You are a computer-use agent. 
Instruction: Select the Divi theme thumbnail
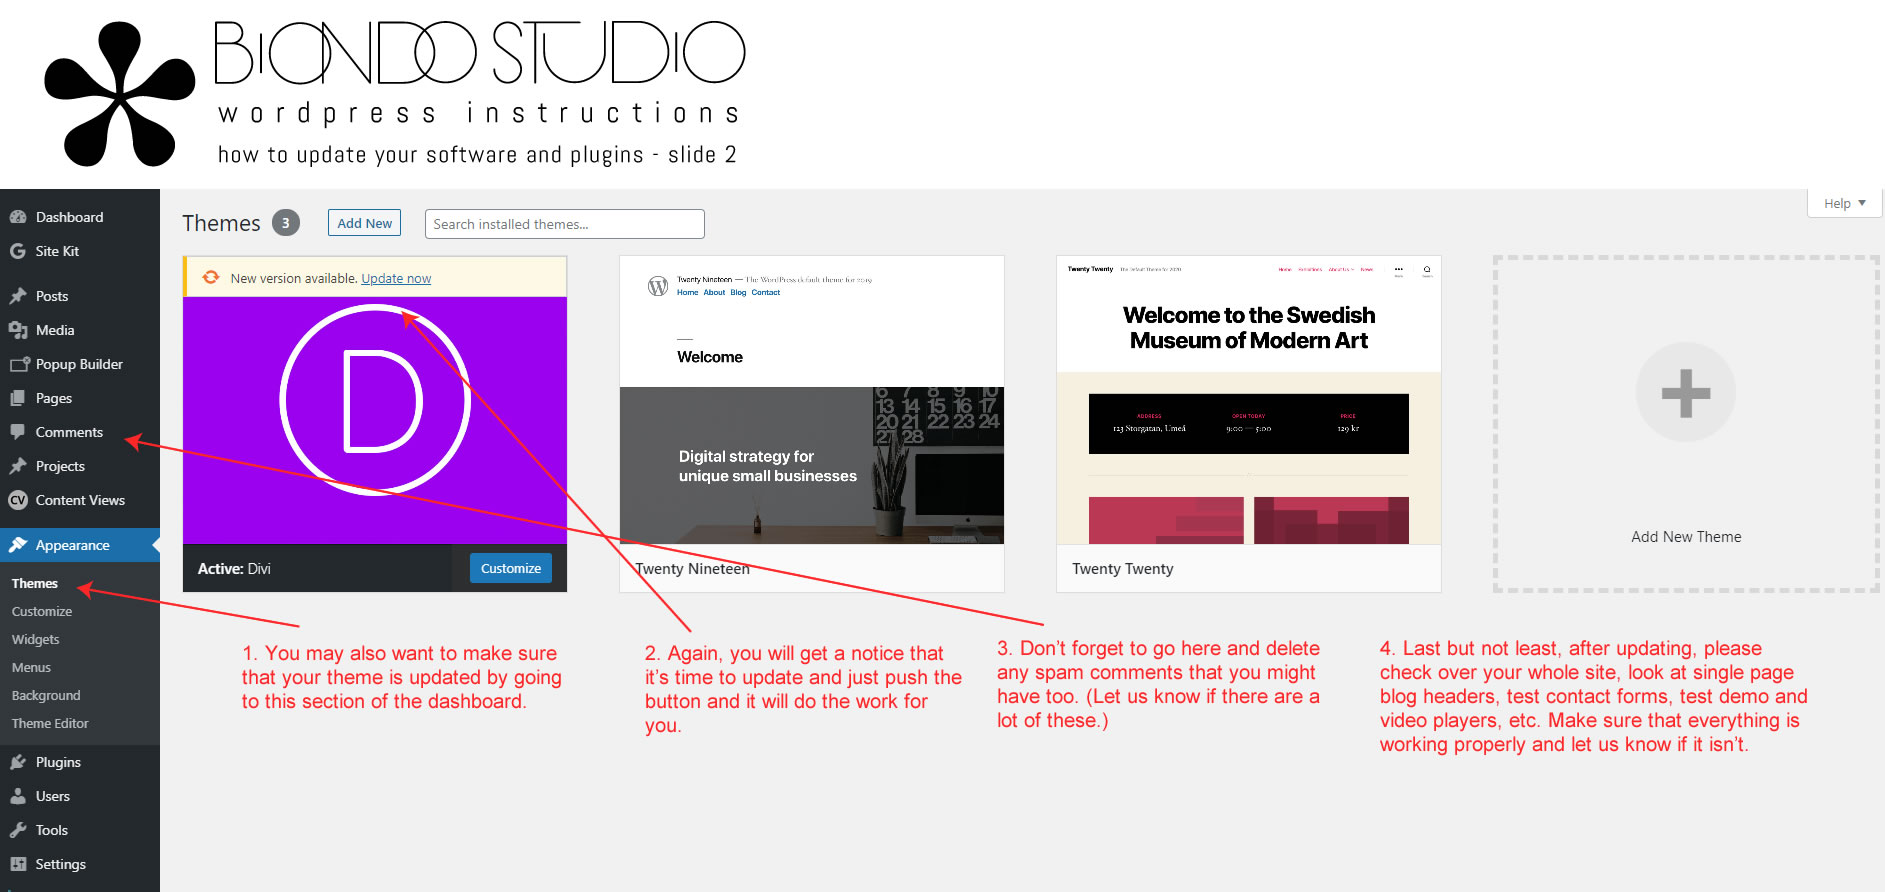pyautogui.click(x=375, y=420)
